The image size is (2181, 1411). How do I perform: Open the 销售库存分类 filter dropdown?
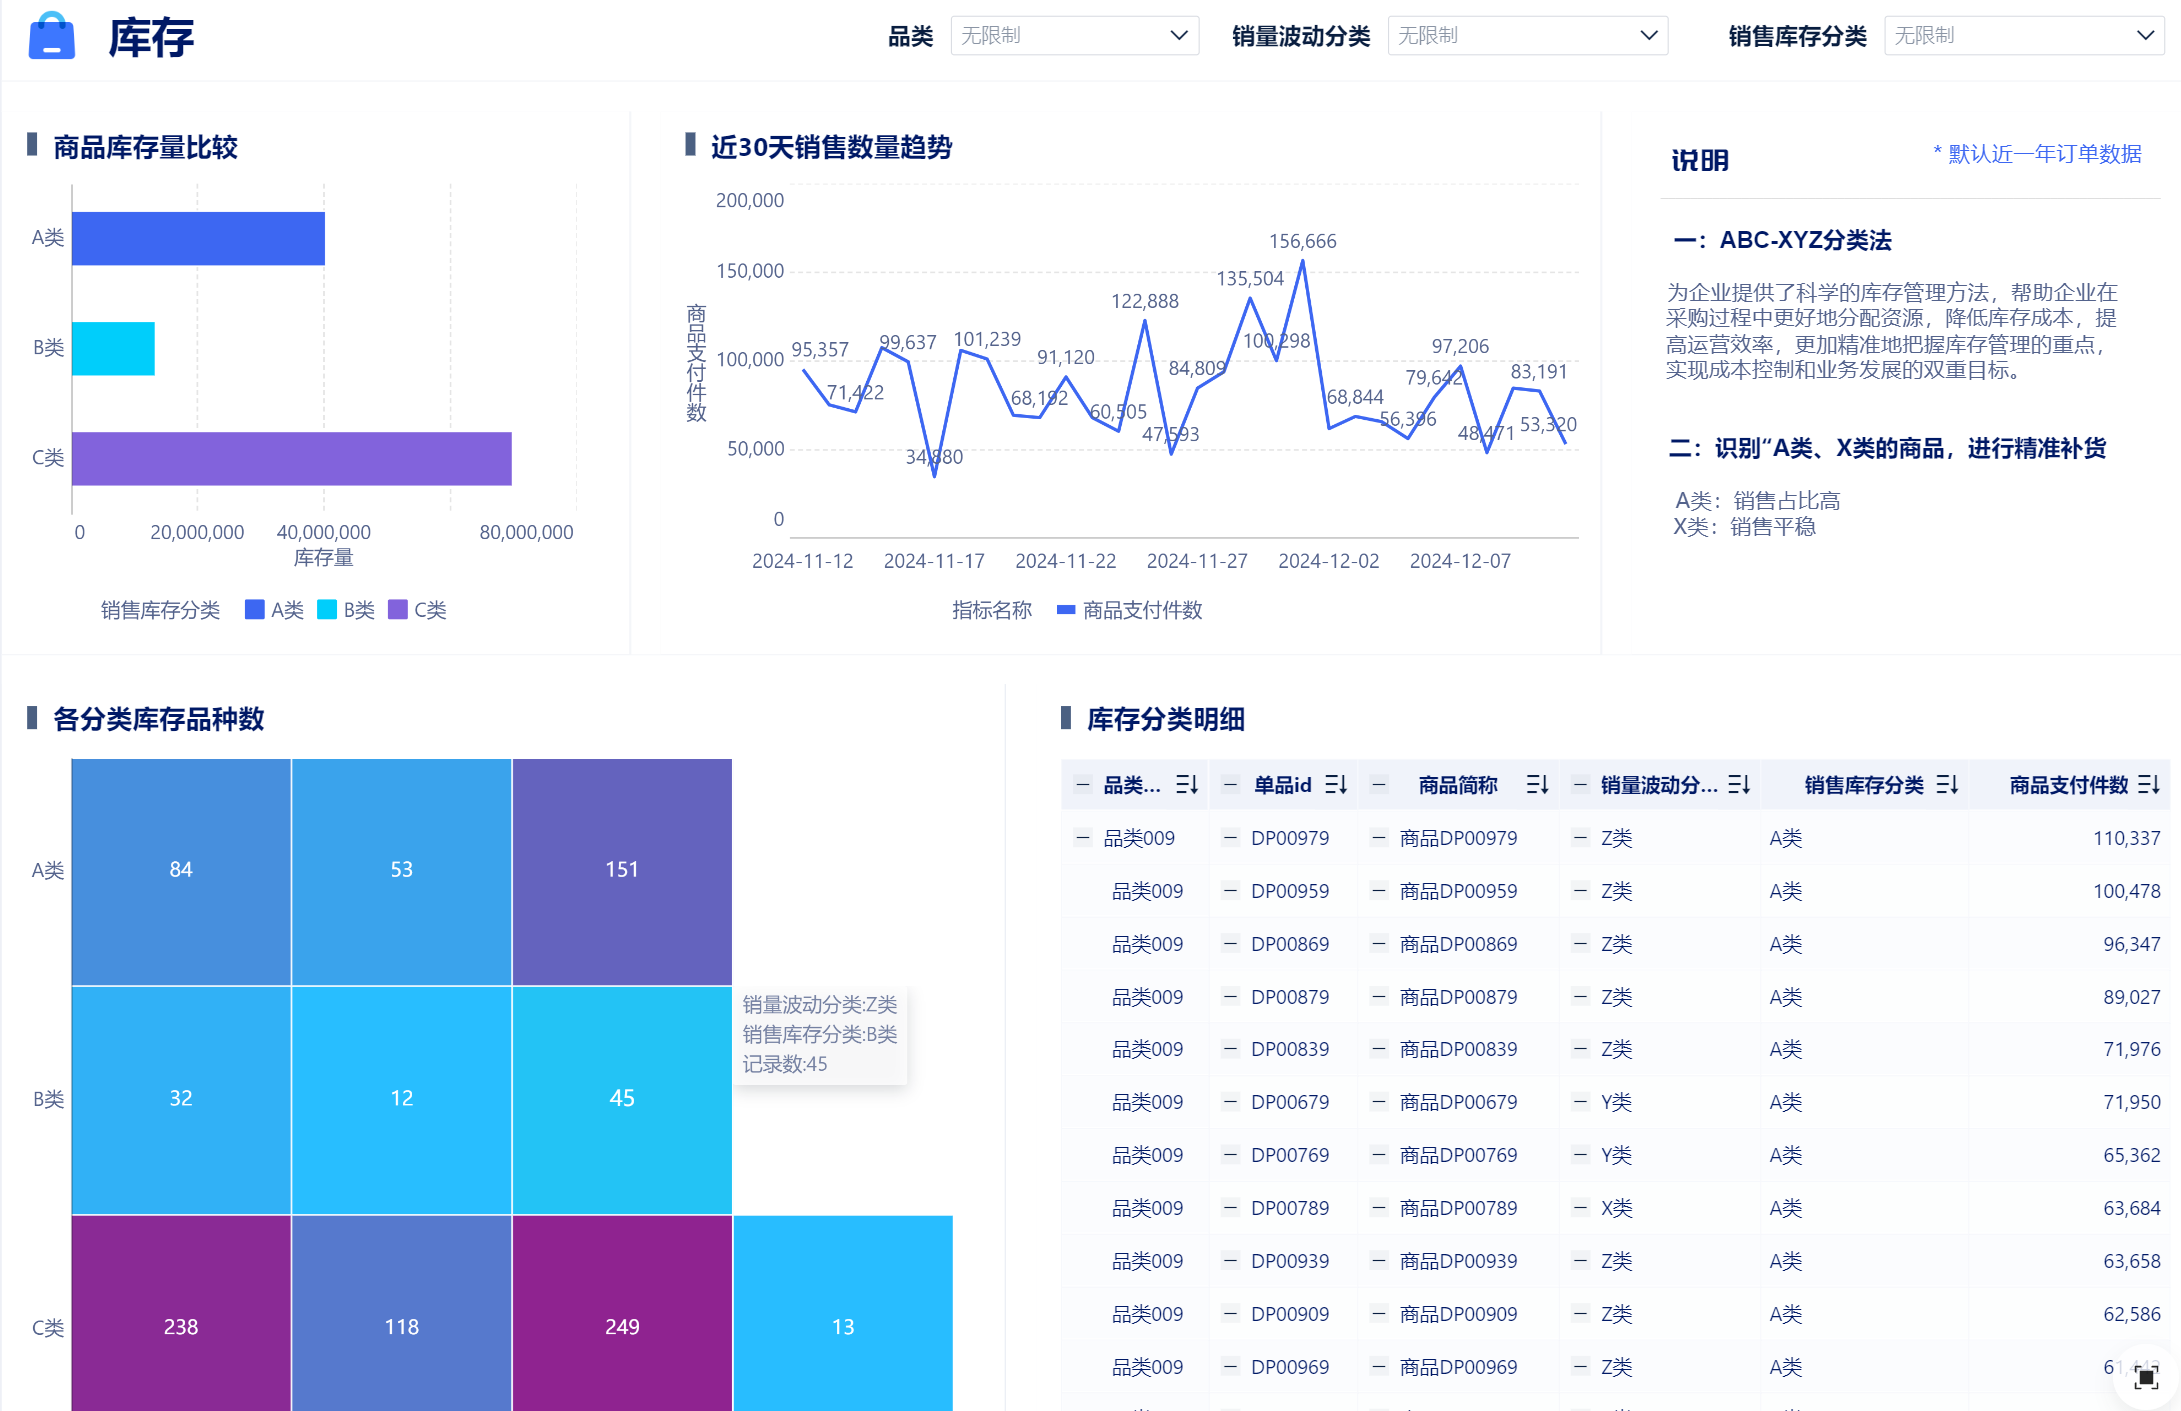(2023, 36)
